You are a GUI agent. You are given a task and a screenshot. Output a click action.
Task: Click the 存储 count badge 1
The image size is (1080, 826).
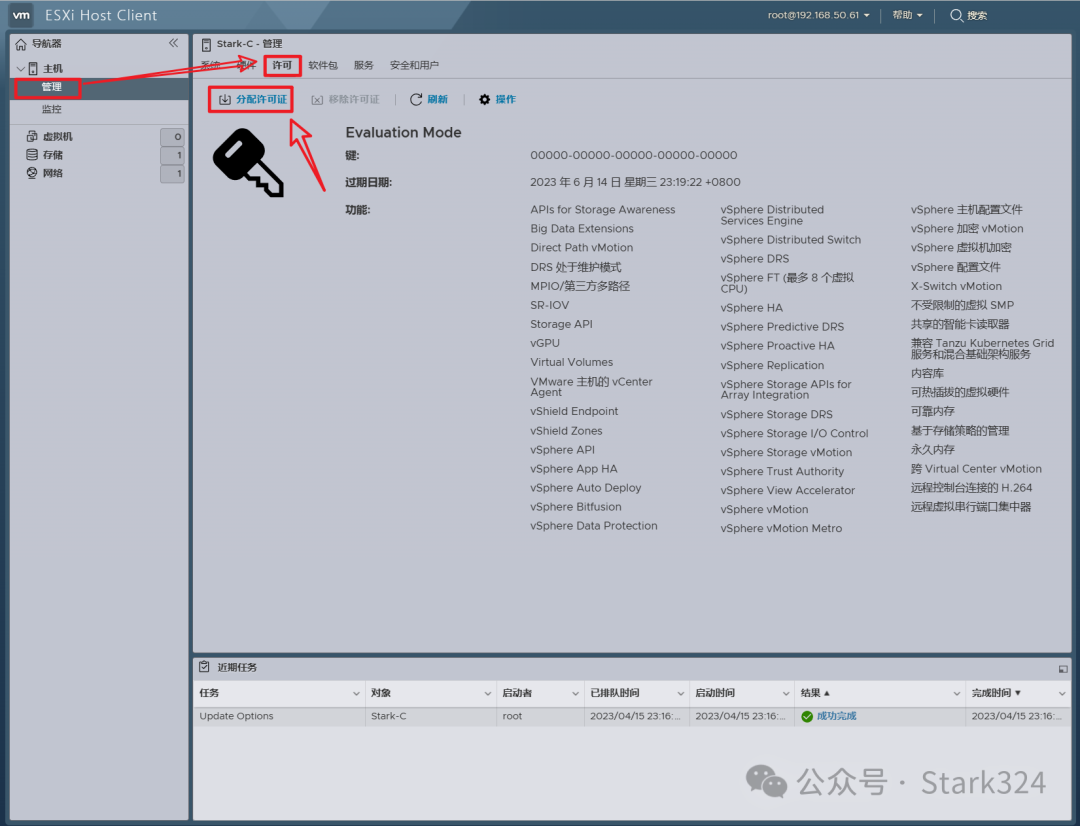click(172, 155)
